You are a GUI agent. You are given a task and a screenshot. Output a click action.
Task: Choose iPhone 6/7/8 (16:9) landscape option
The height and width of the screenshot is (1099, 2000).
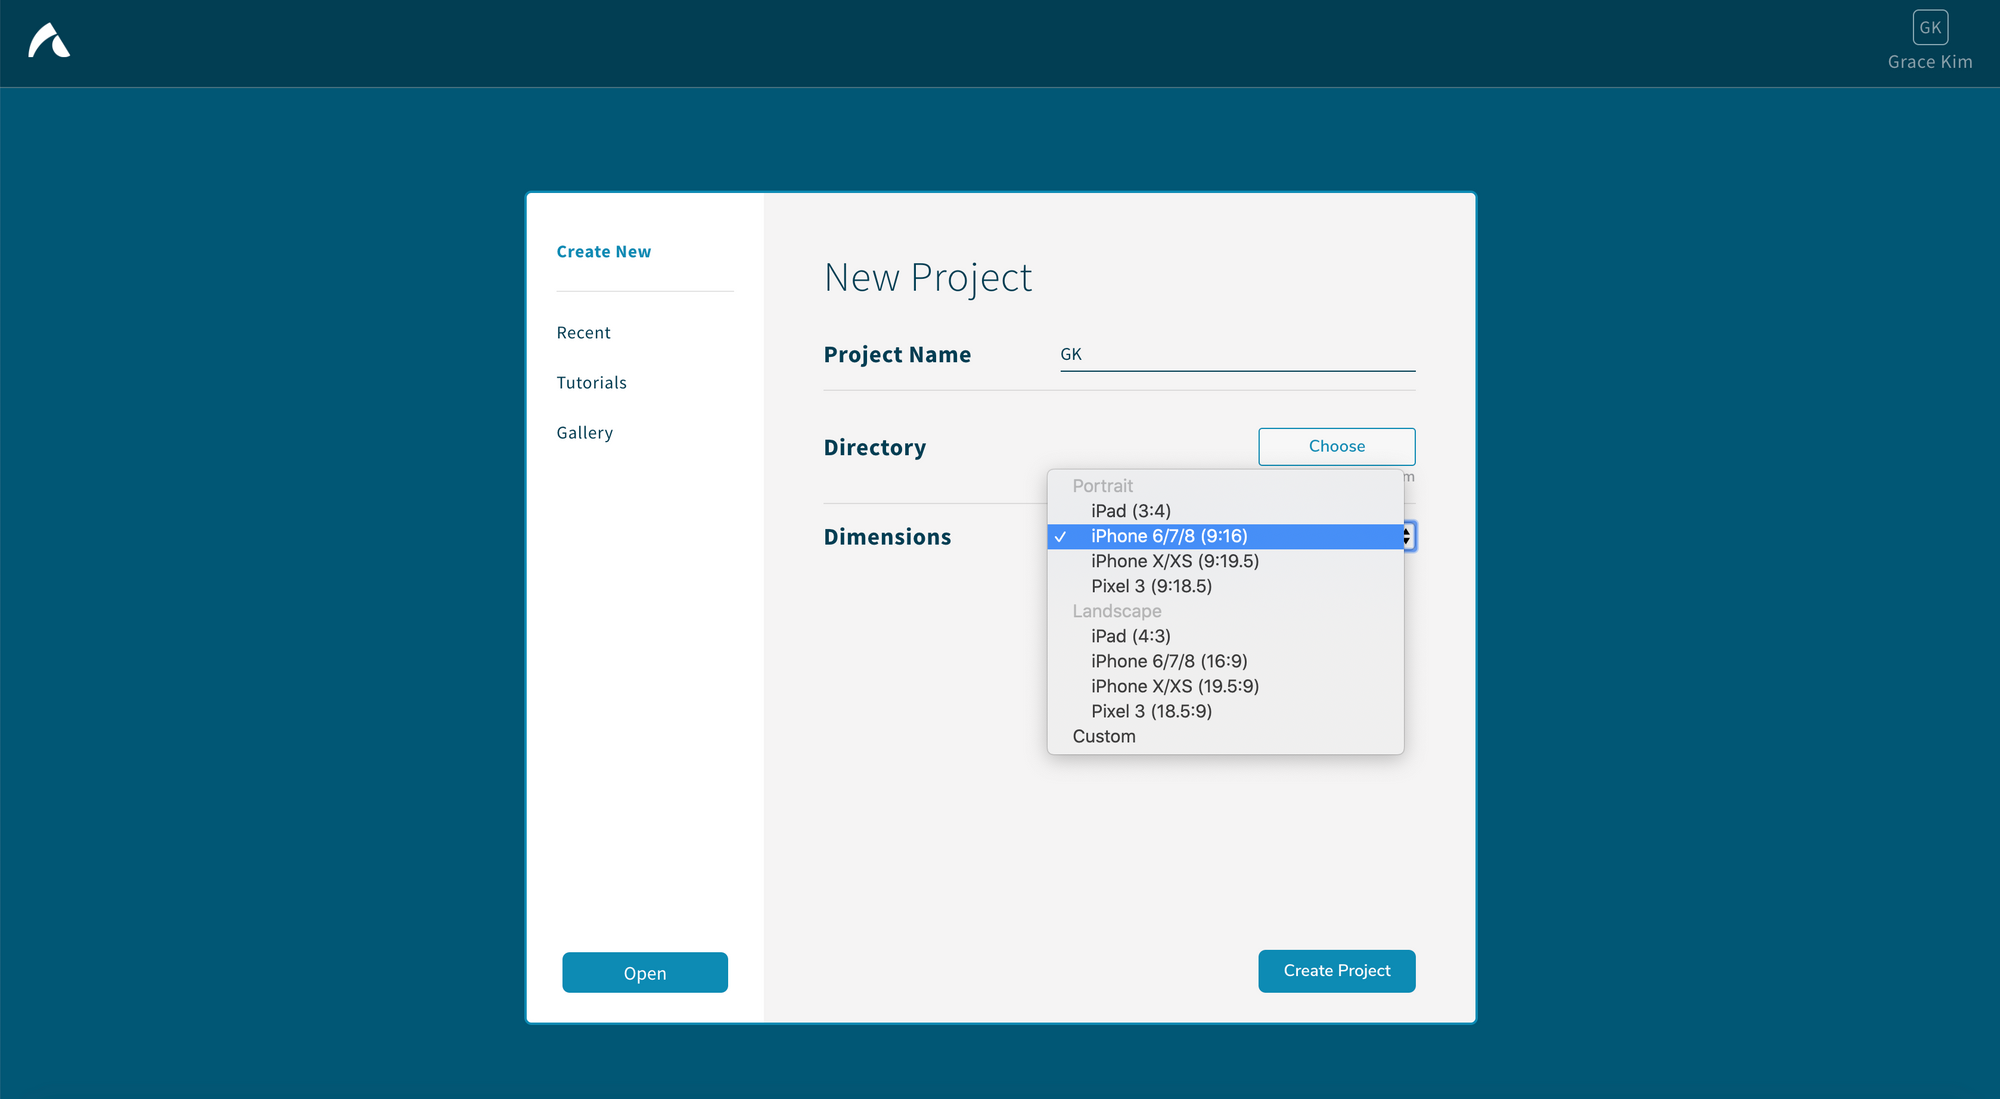1168,662
